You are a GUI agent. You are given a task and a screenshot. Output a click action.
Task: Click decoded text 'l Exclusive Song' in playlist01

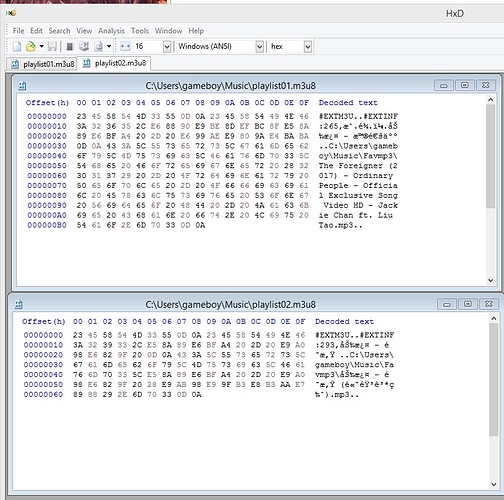[x=358, y=196]
